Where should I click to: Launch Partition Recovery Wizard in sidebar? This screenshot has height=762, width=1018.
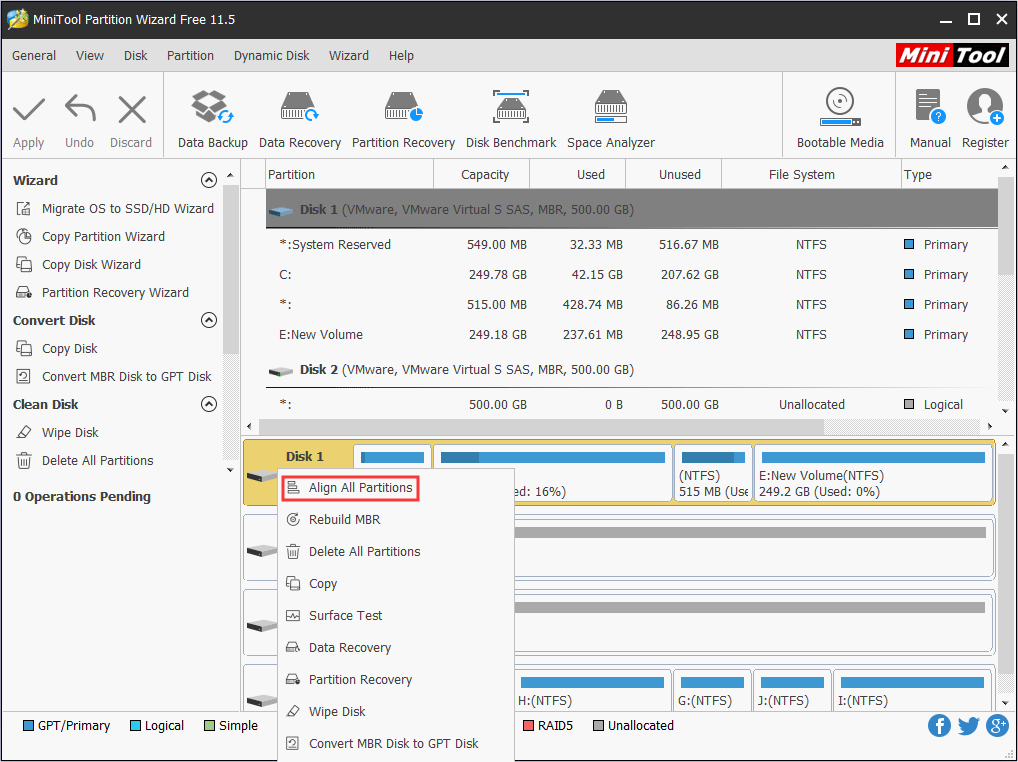point(102,292)
